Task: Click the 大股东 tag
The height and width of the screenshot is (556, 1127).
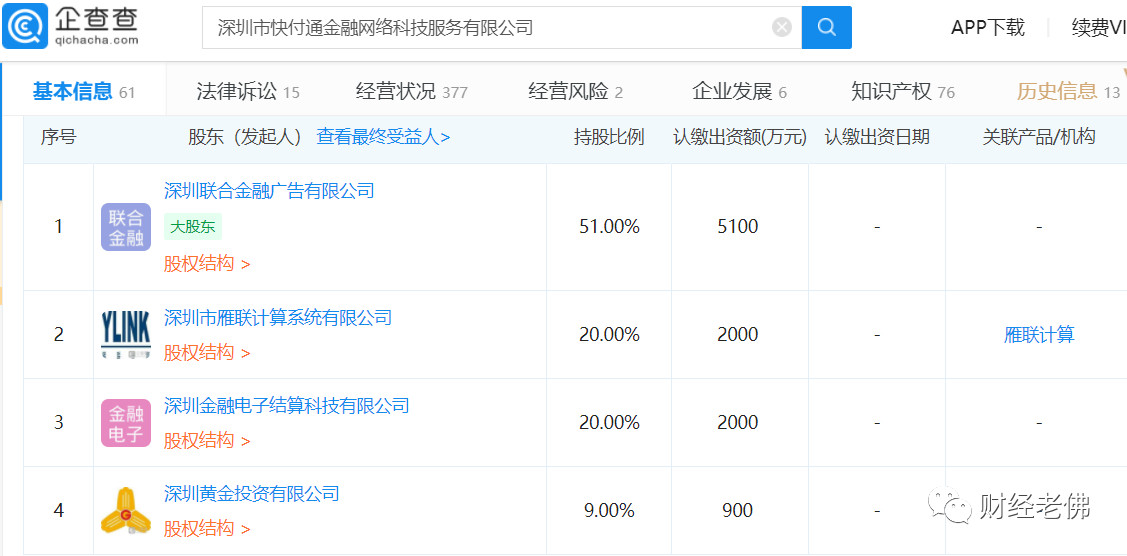Action: pyautogui.click(x=193, y=227)
